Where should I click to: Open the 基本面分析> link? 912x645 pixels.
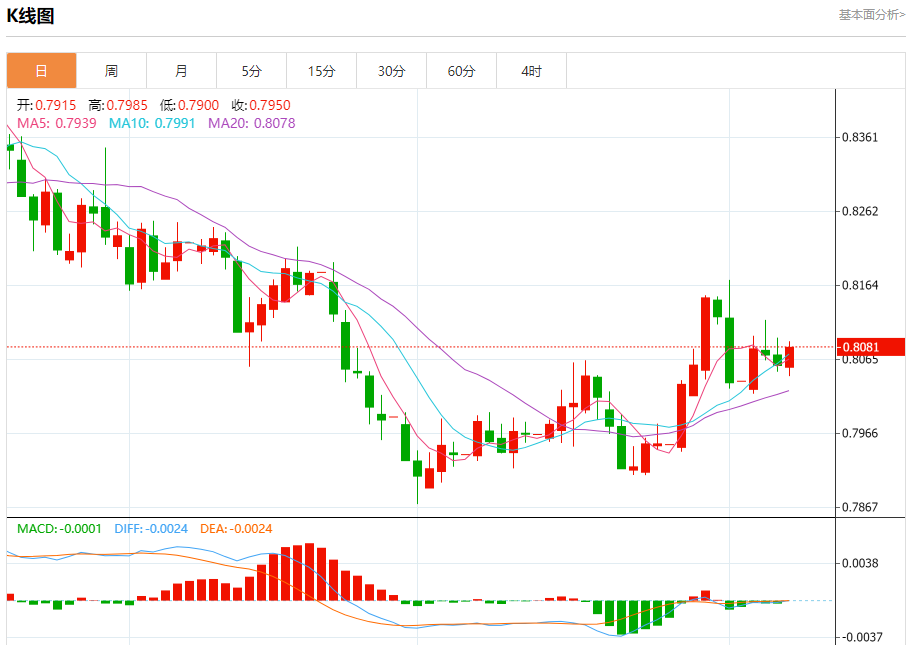tap(871, 15)
